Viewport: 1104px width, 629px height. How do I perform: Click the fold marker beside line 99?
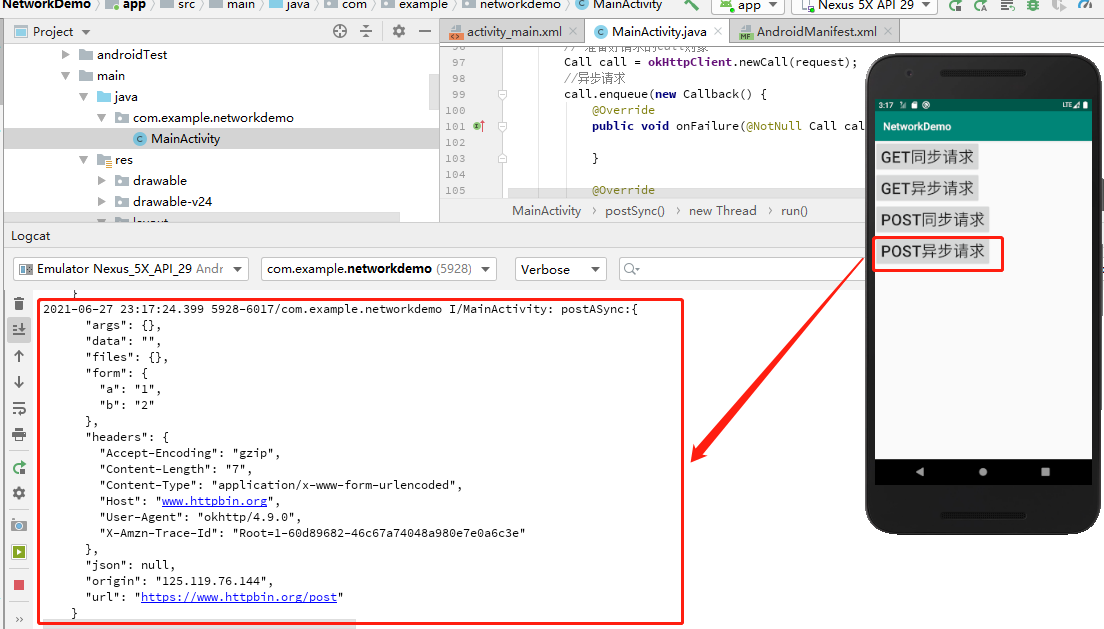[503, 94]
